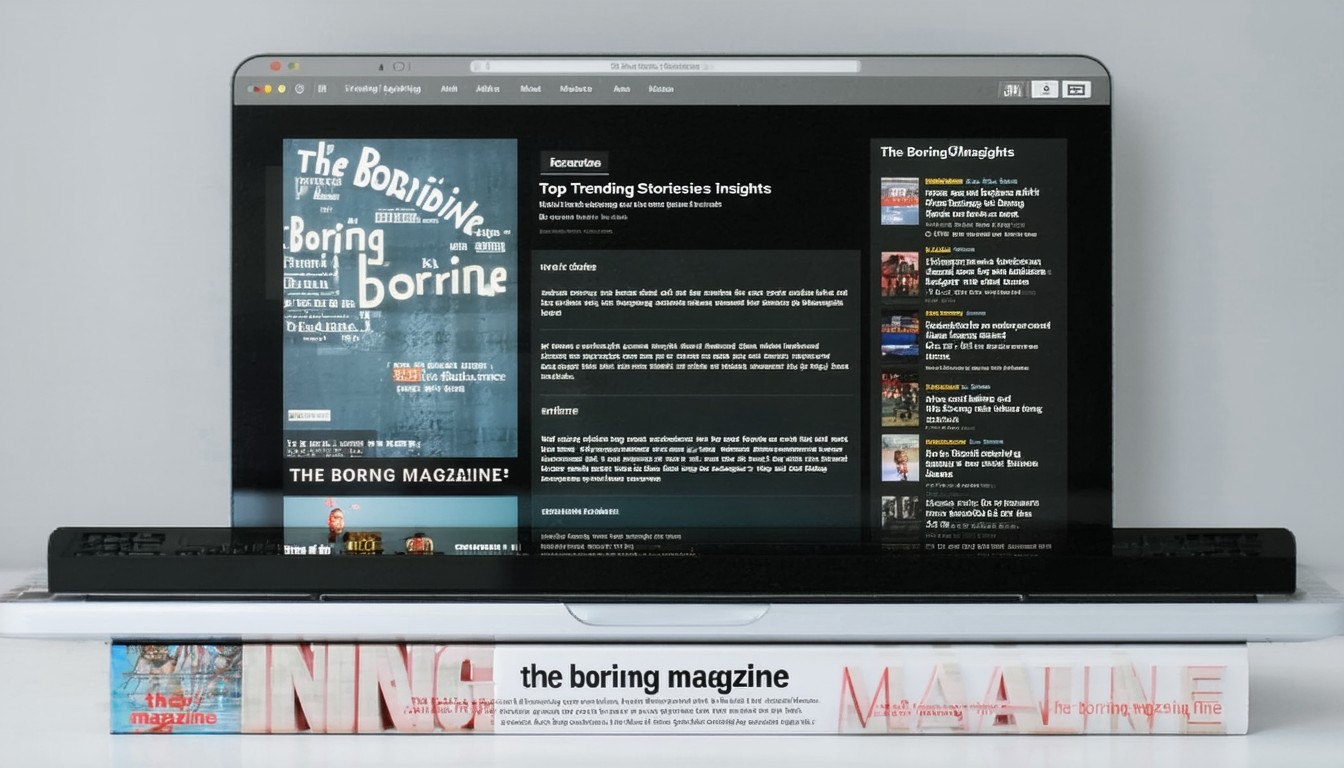Open the last item in the toolbar menu

(x=661, y=89)
